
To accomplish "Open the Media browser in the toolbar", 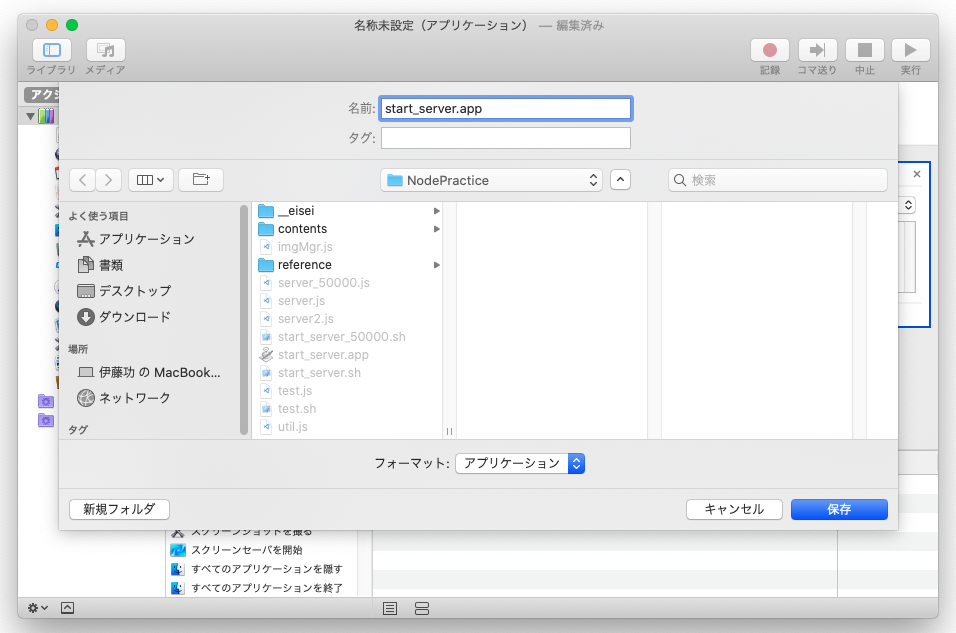I will tap(105, 50).
